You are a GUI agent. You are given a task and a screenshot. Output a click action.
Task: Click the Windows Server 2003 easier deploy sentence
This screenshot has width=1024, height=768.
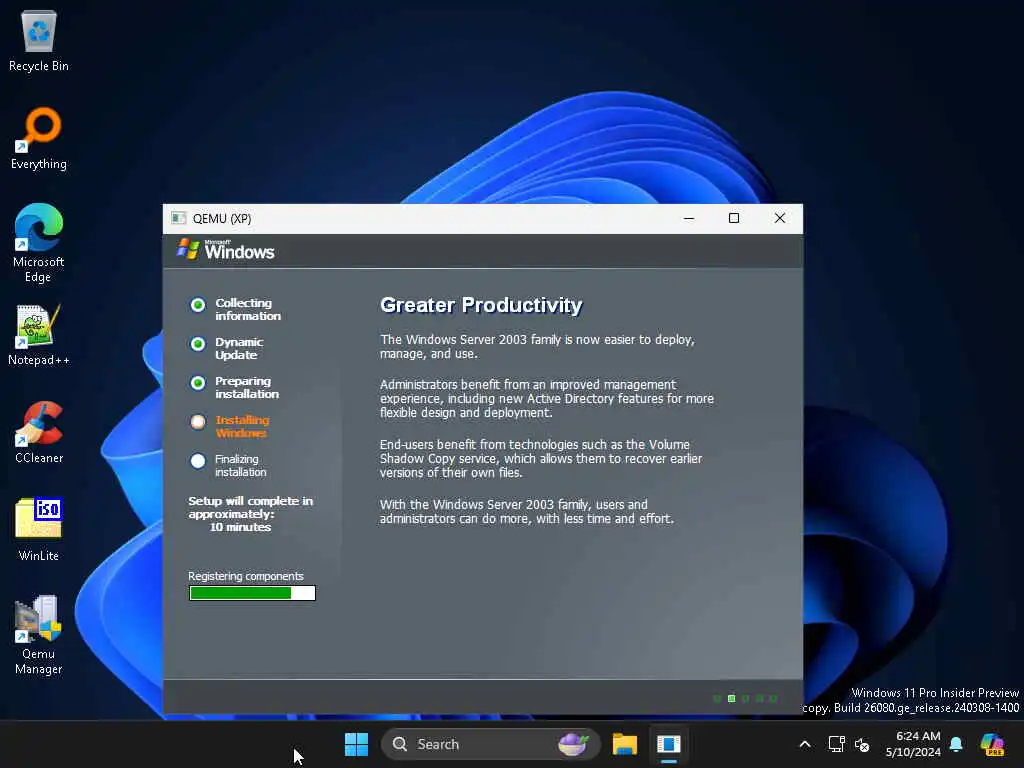coord(537,347)
